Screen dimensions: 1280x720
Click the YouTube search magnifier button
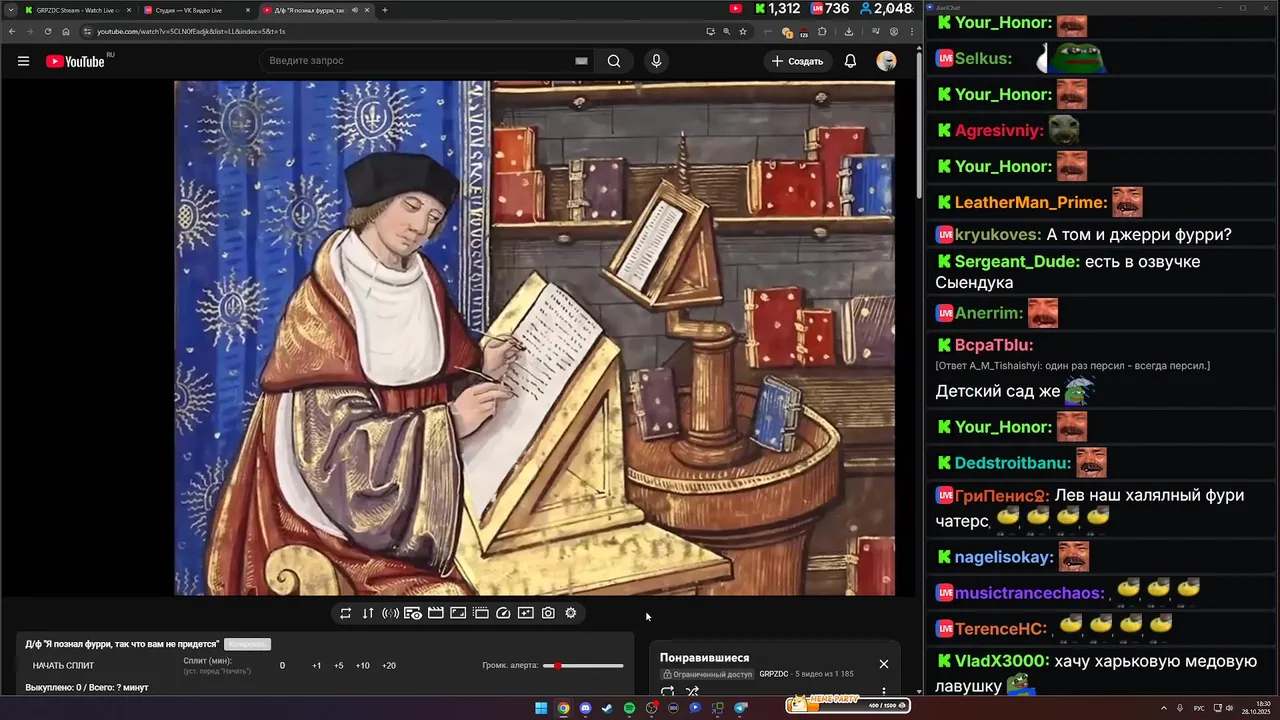click(614, 61)
